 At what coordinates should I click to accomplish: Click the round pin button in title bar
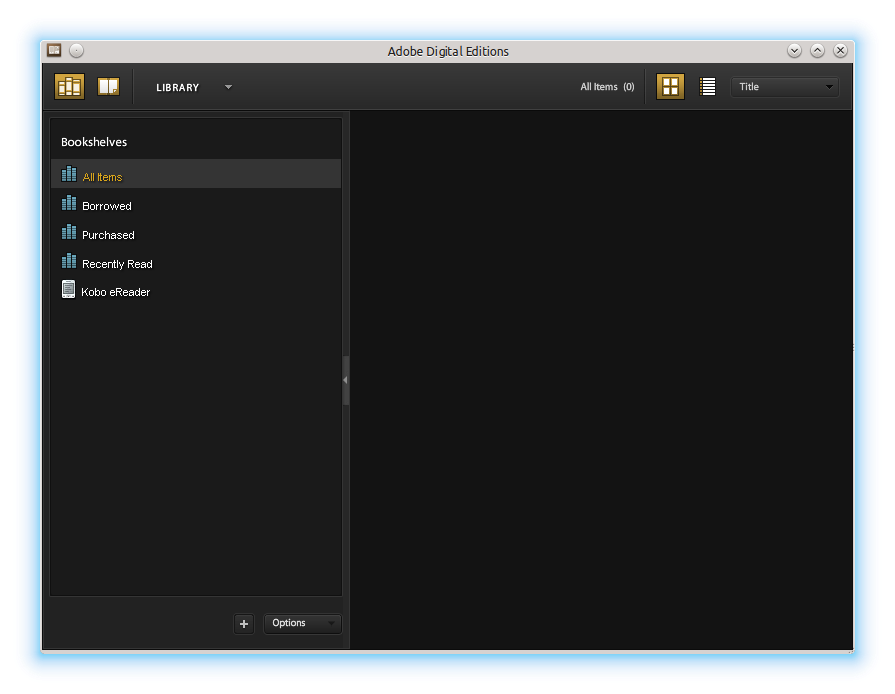[x=77, y=51]
